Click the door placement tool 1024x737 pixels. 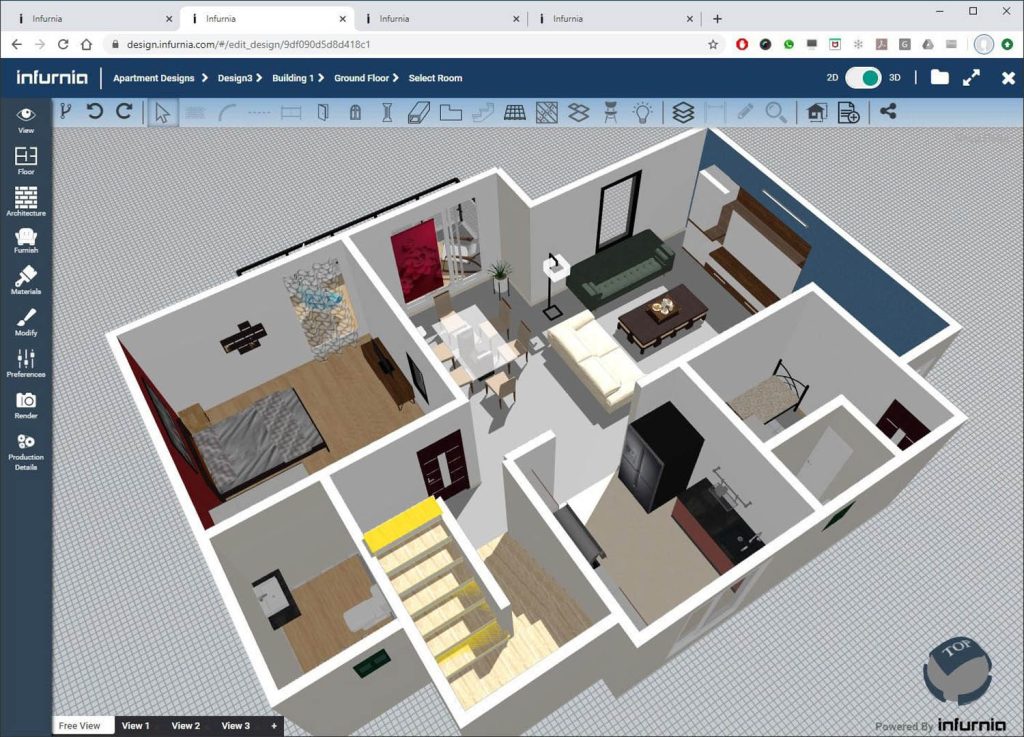coord(322,113)
